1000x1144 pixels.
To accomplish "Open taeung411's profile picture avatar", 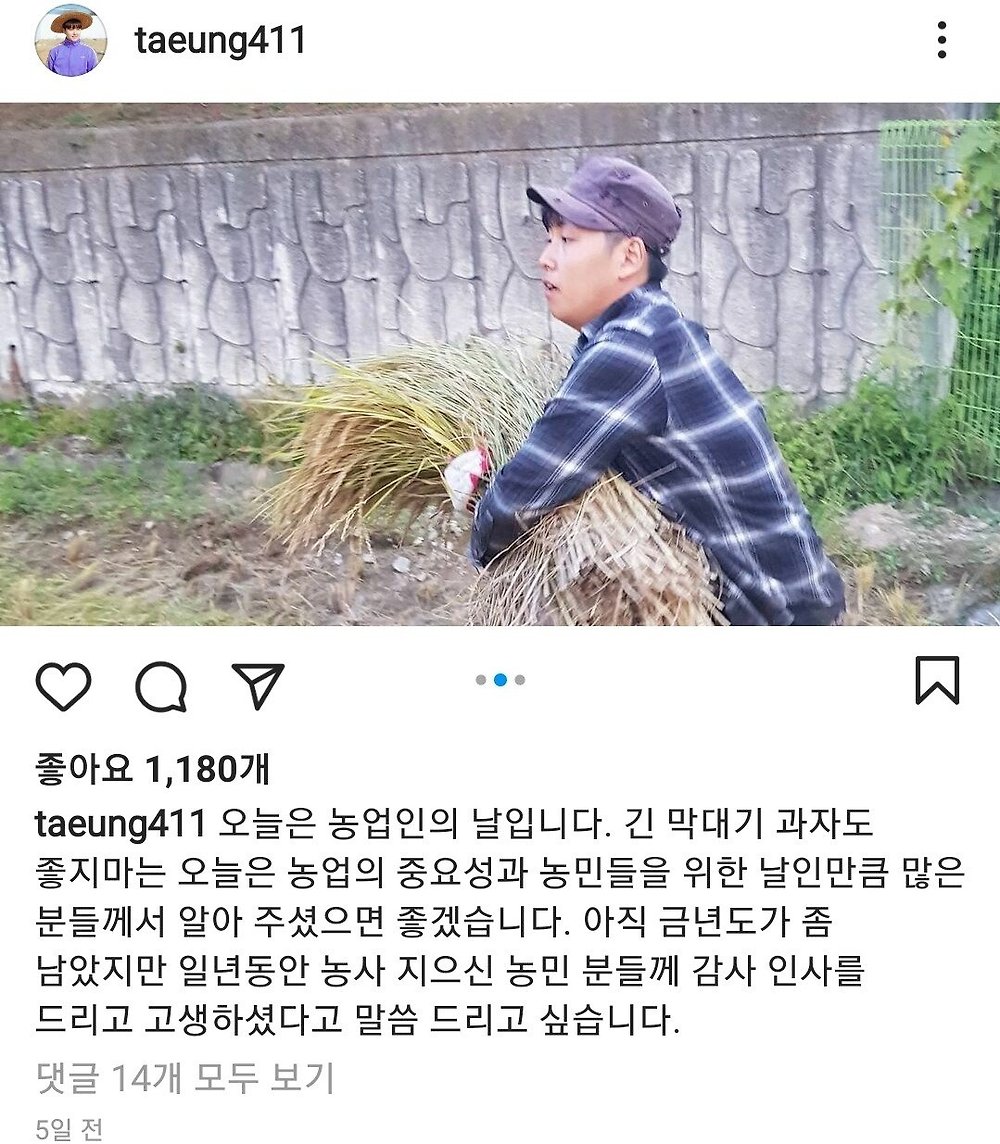I will pyautogui.click(x=71, y=40).
